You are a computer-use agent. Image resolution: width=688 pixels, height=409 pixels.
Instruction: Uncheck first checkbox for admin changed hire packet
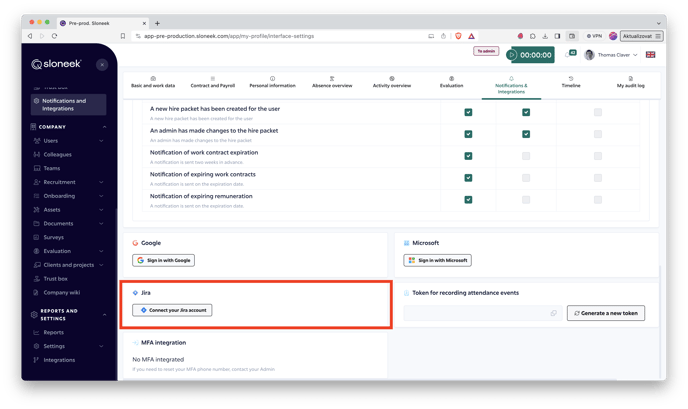pos(468,134)
